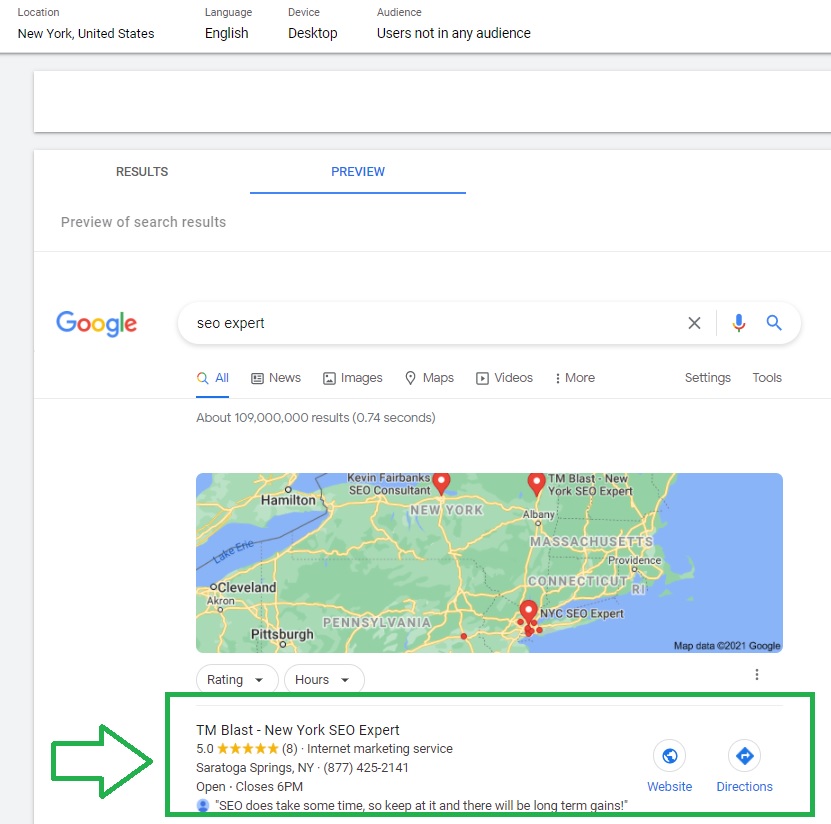Image resolution: width=831 pixels, height=824 pixels.
Task: Click the local results map
Action: tap(489, 563)
